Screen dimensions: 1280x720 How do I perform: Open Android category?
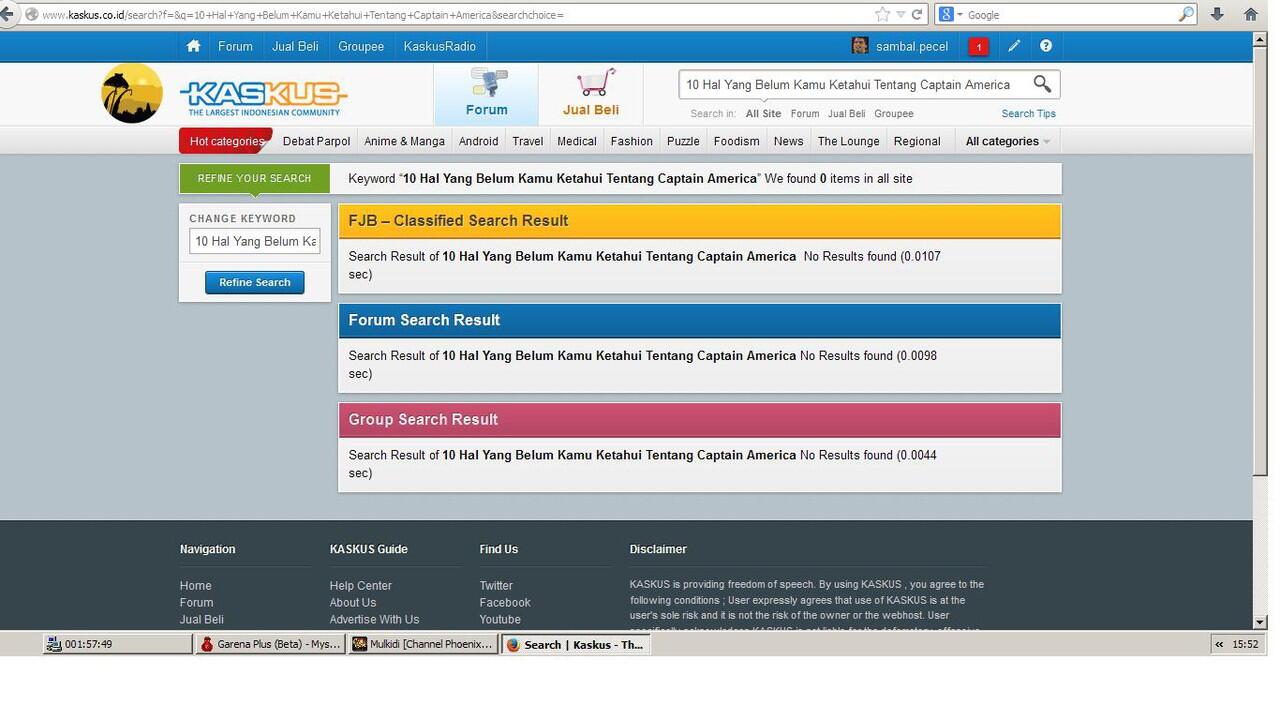(x=478, y=141)
